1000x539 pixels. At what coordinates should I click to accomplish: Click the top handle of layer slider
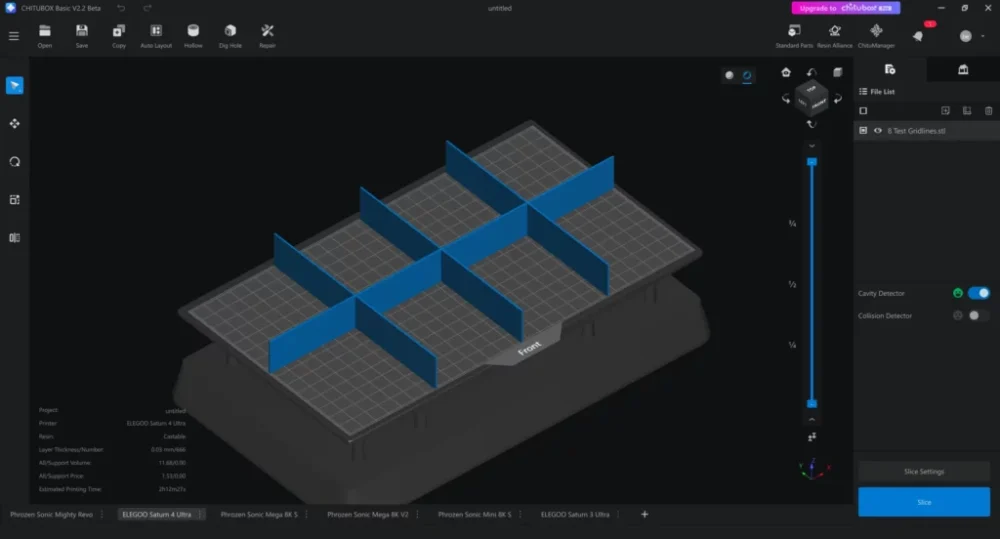point(812,161)
